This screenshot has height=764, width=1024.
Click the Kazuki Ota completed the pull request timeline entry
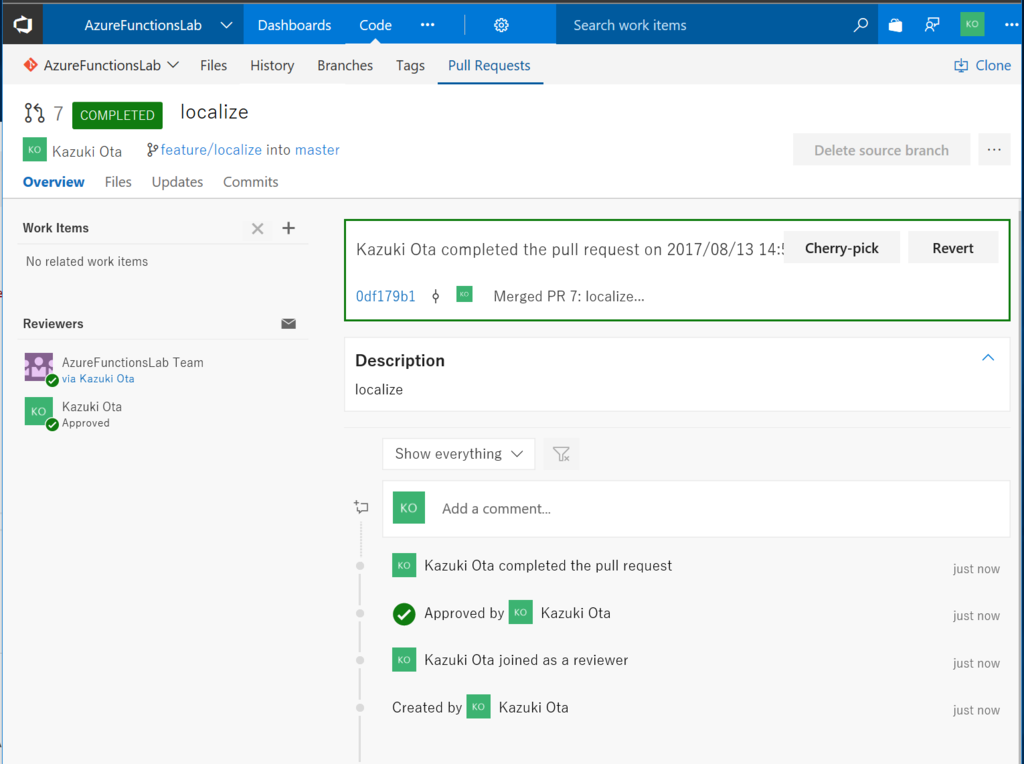pos(548,565)
